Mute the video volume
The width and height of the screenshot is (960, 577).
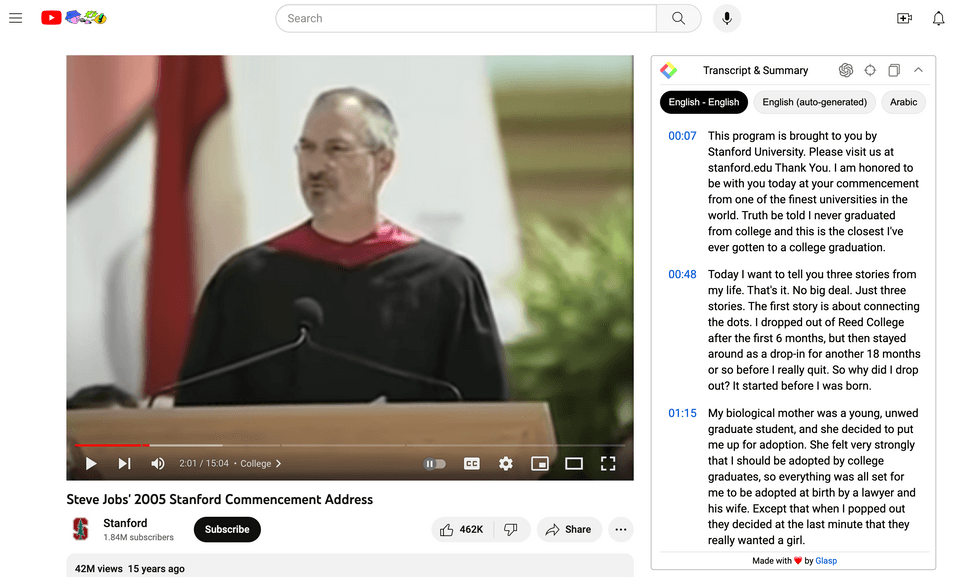point(158,464)
